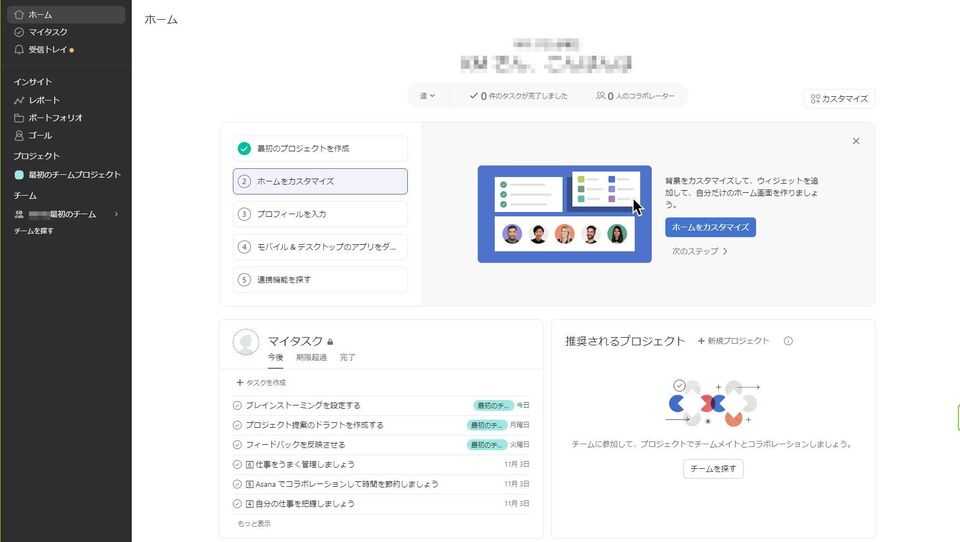Viewport: 960px width, 542px height.
Task: Click + タスクを作成 to add a task
Action: 261,382
